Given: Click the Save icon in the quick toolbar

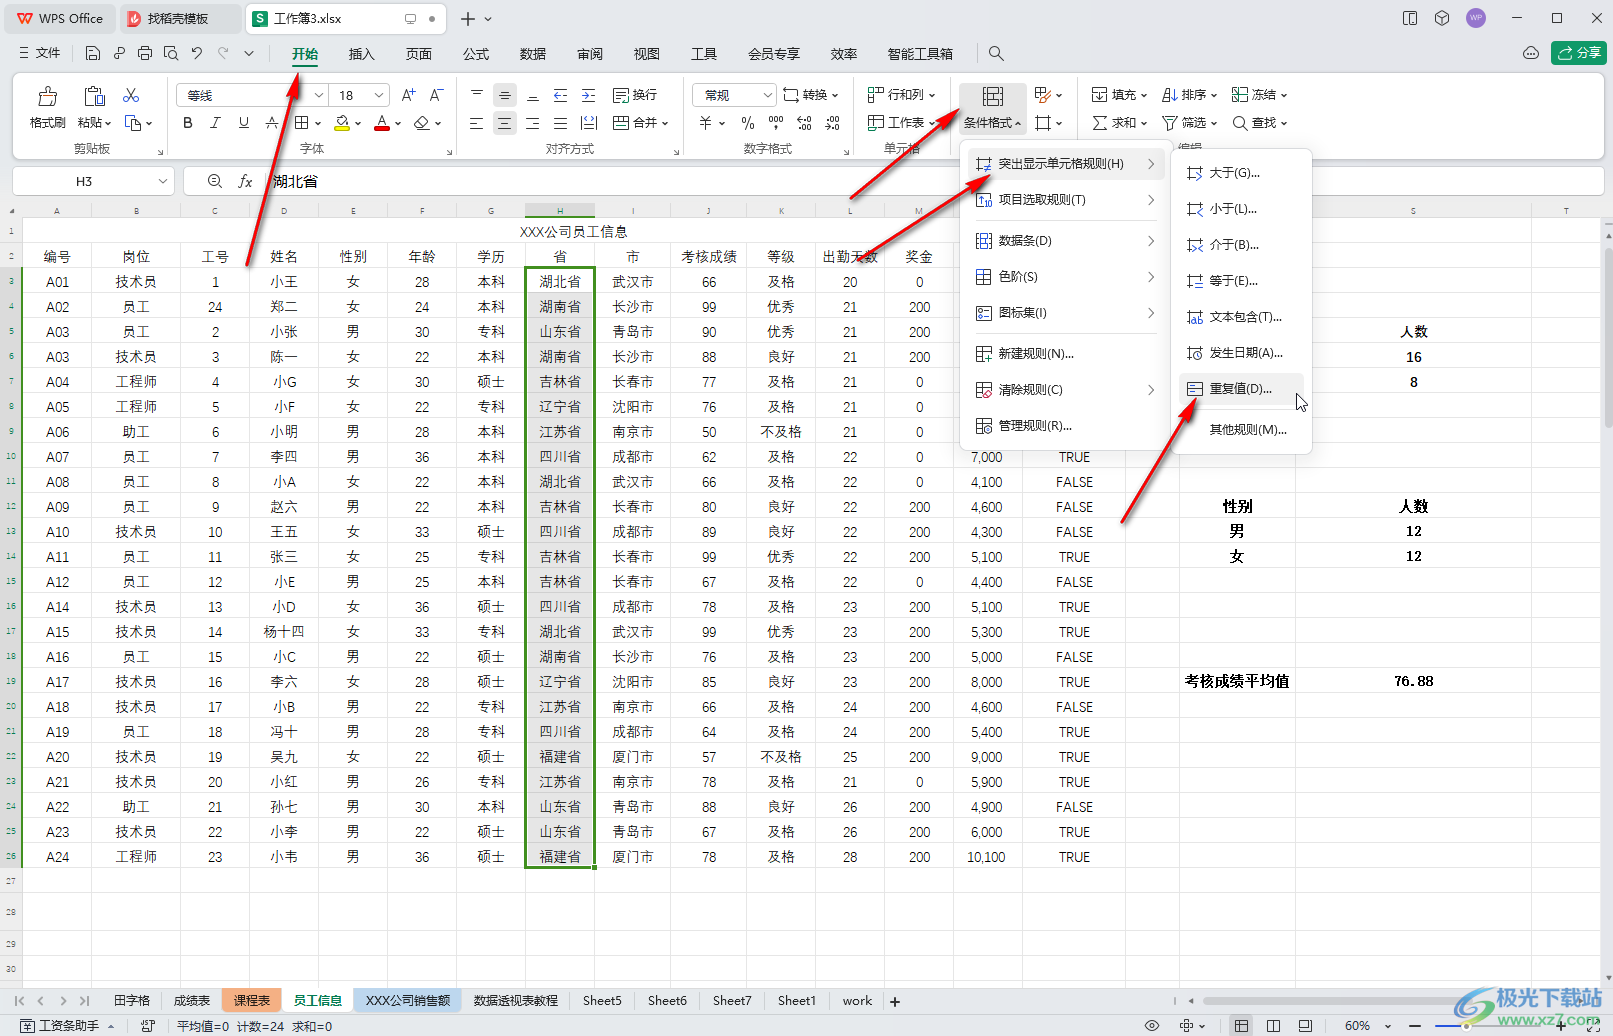Looking at the screenshot, I should (93, 53).
